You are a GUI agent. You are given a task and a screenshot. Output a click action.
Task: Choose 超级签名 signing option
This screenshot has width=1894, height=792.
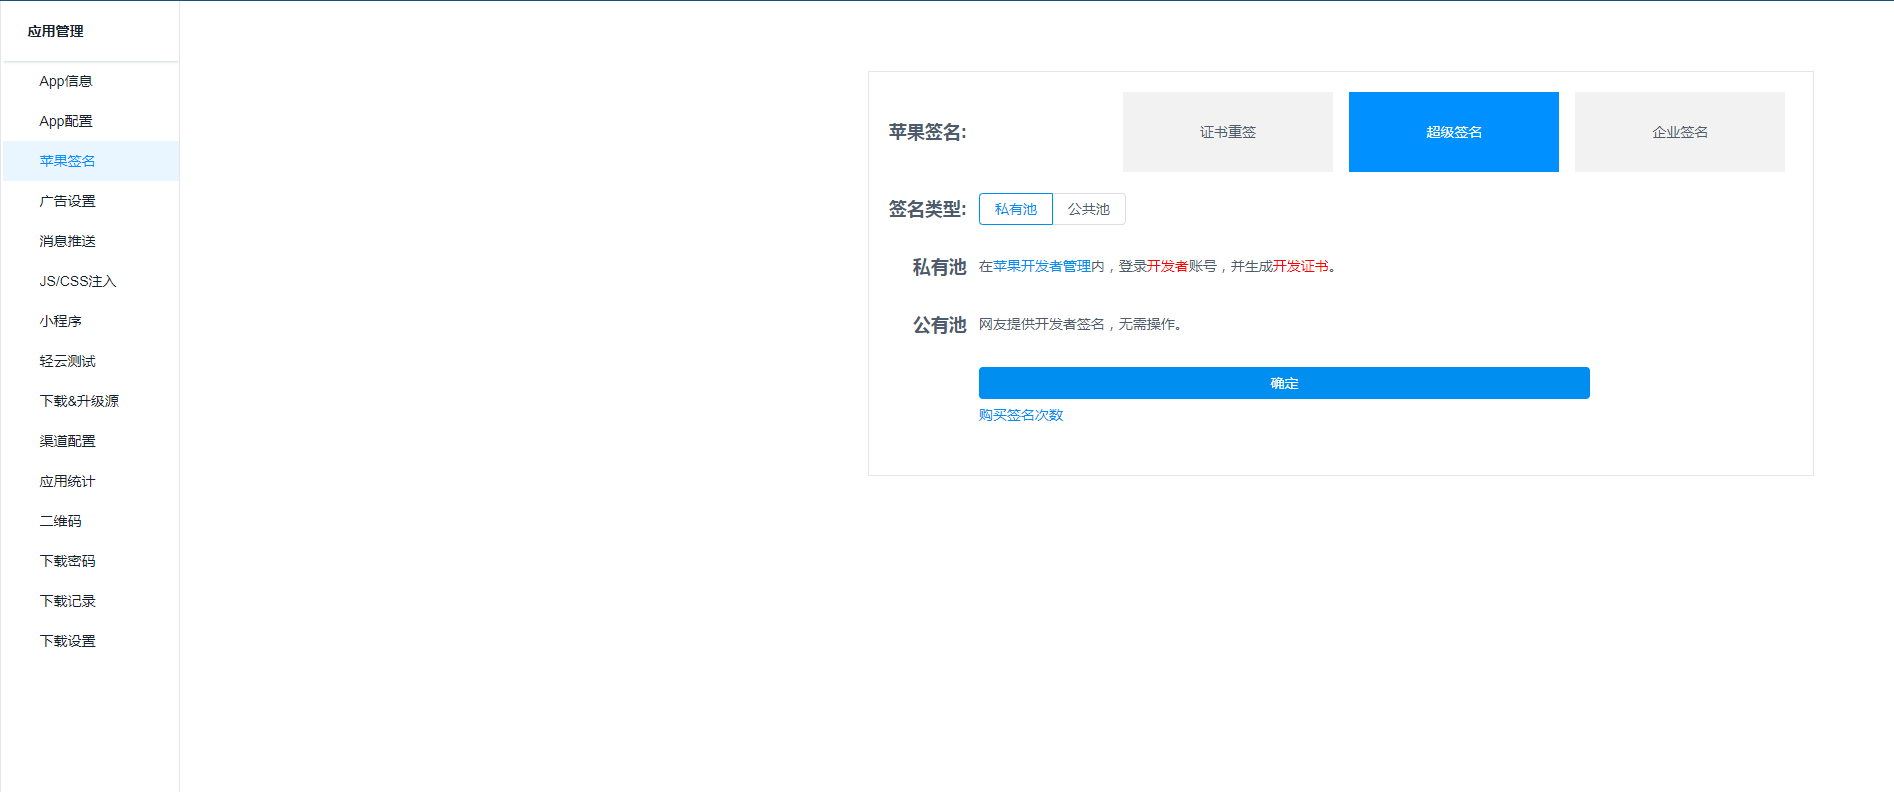(1454, 132)
